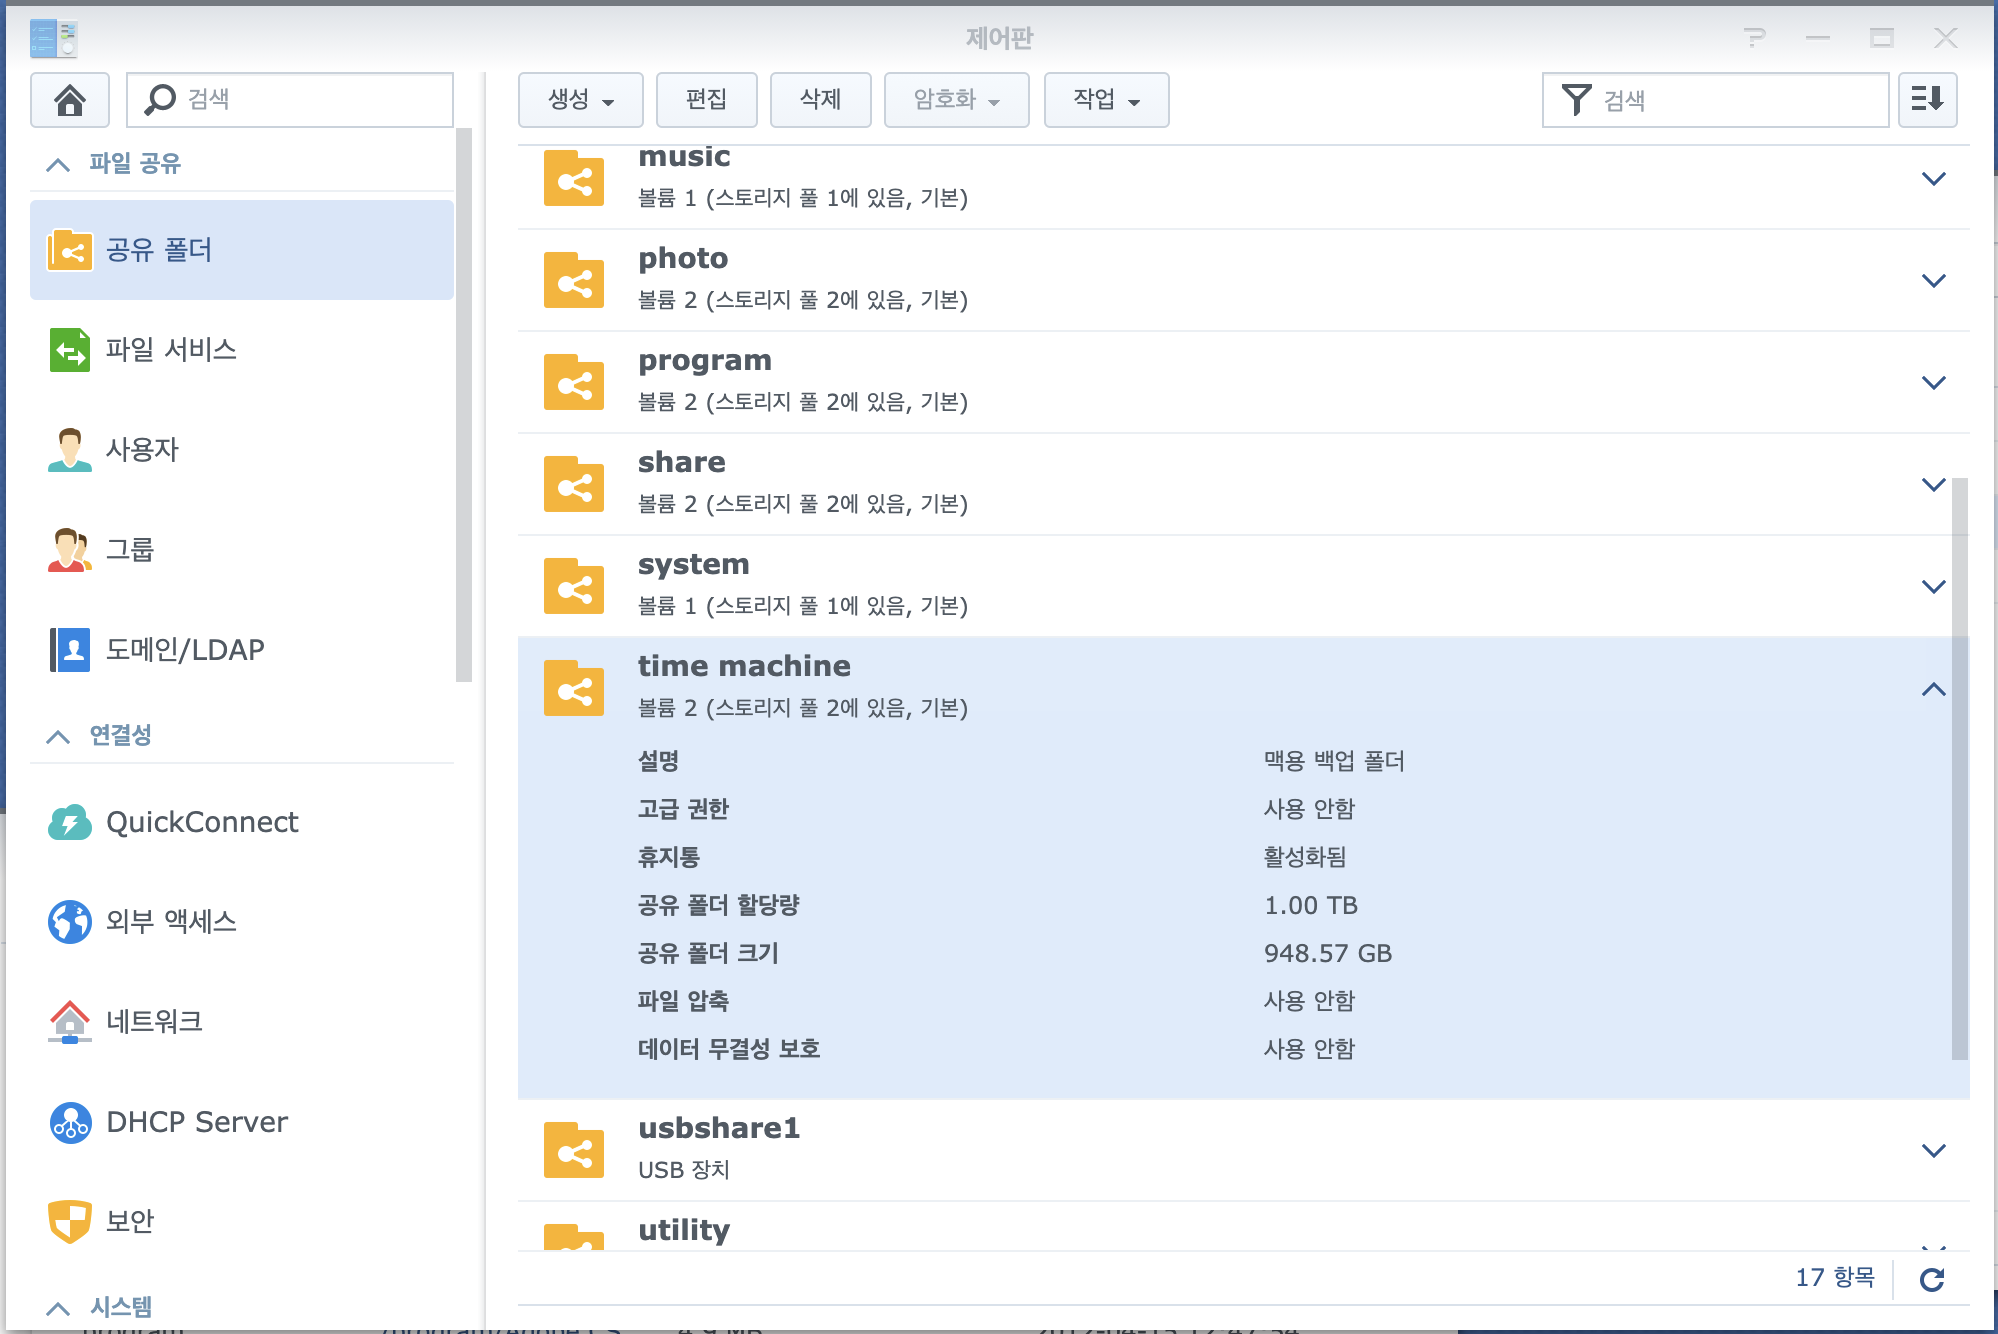1998x1334 pixels.
Task: Open the 사용자 user settings
Action: pos(142,450)
